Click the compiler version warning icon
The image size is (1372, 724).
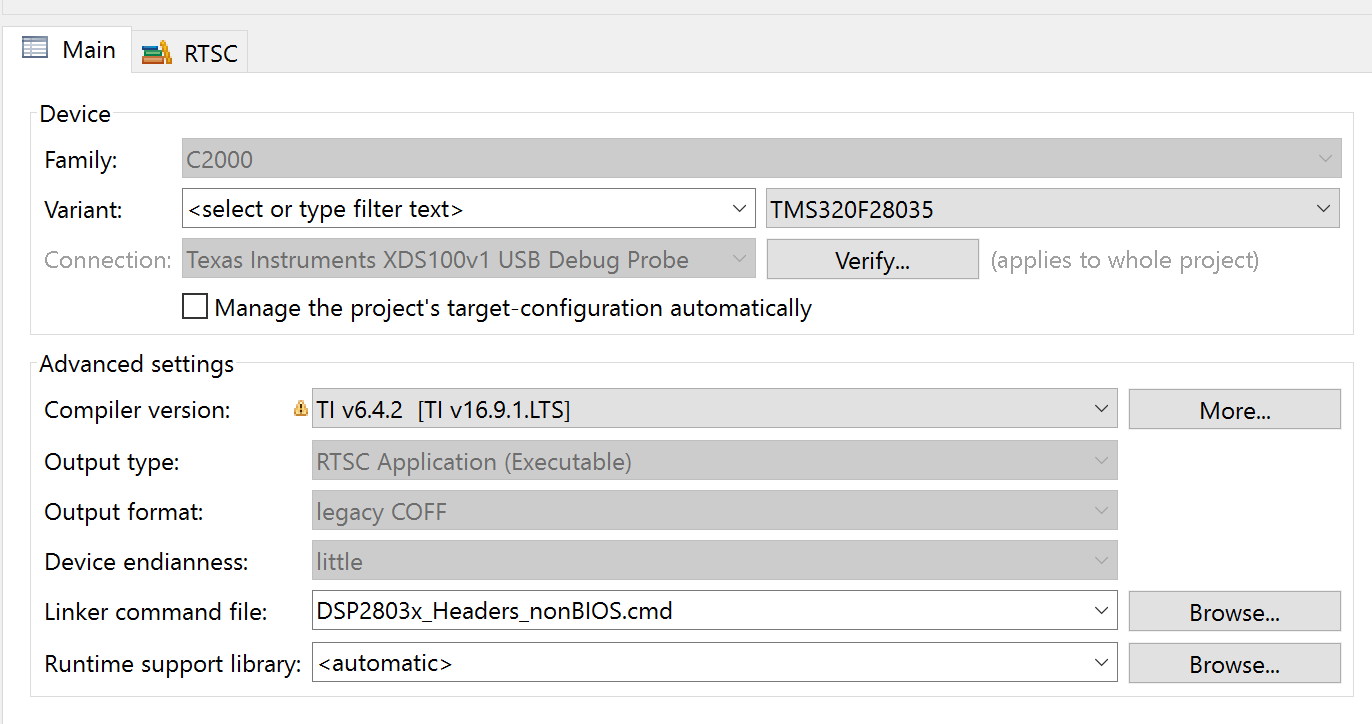300,409
